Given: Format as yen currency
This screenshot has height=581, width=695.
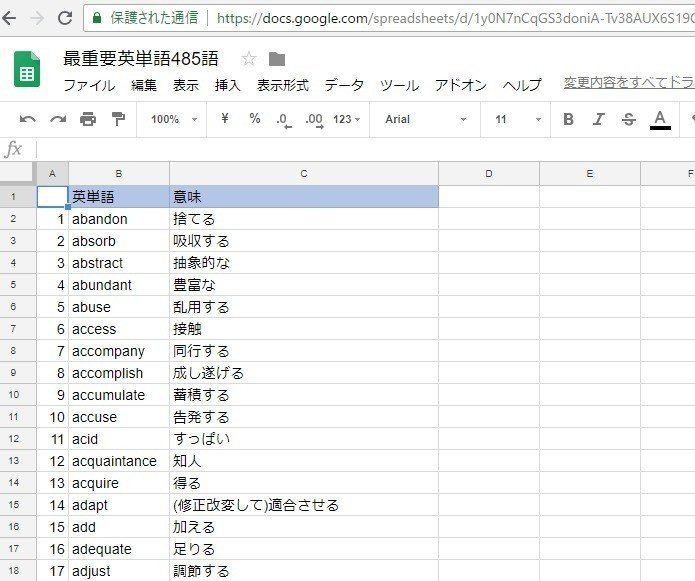Looking at the screenshot, I should point(225,118).
